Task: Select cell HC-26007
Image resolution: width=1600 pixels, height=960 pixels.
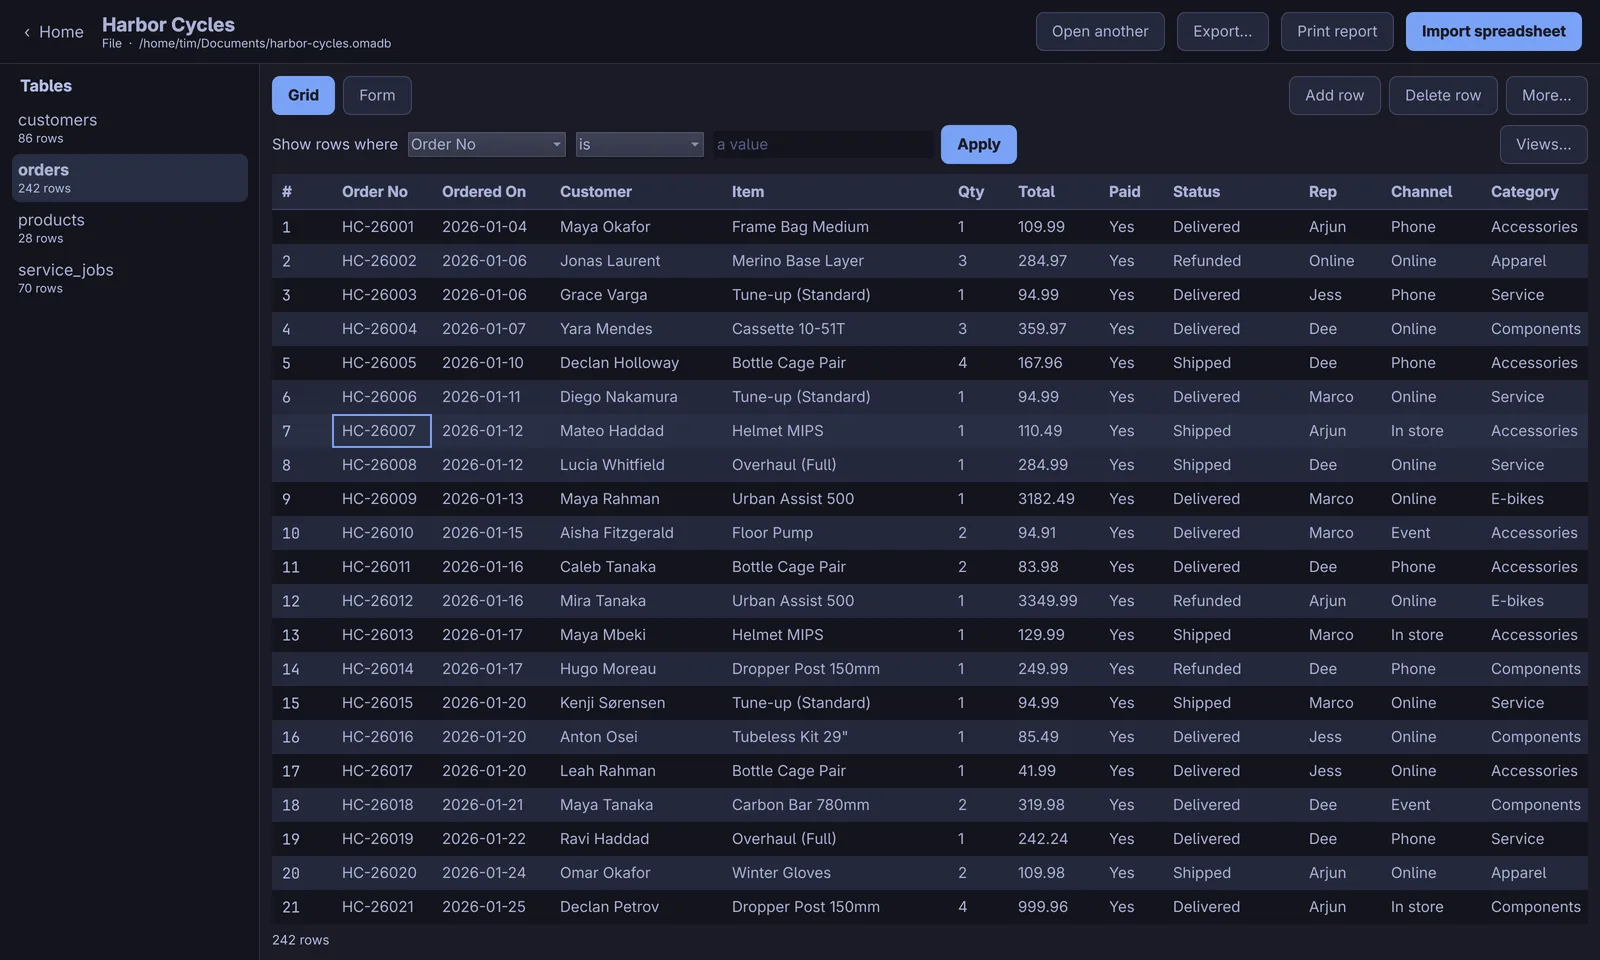Action: point(381,431)
